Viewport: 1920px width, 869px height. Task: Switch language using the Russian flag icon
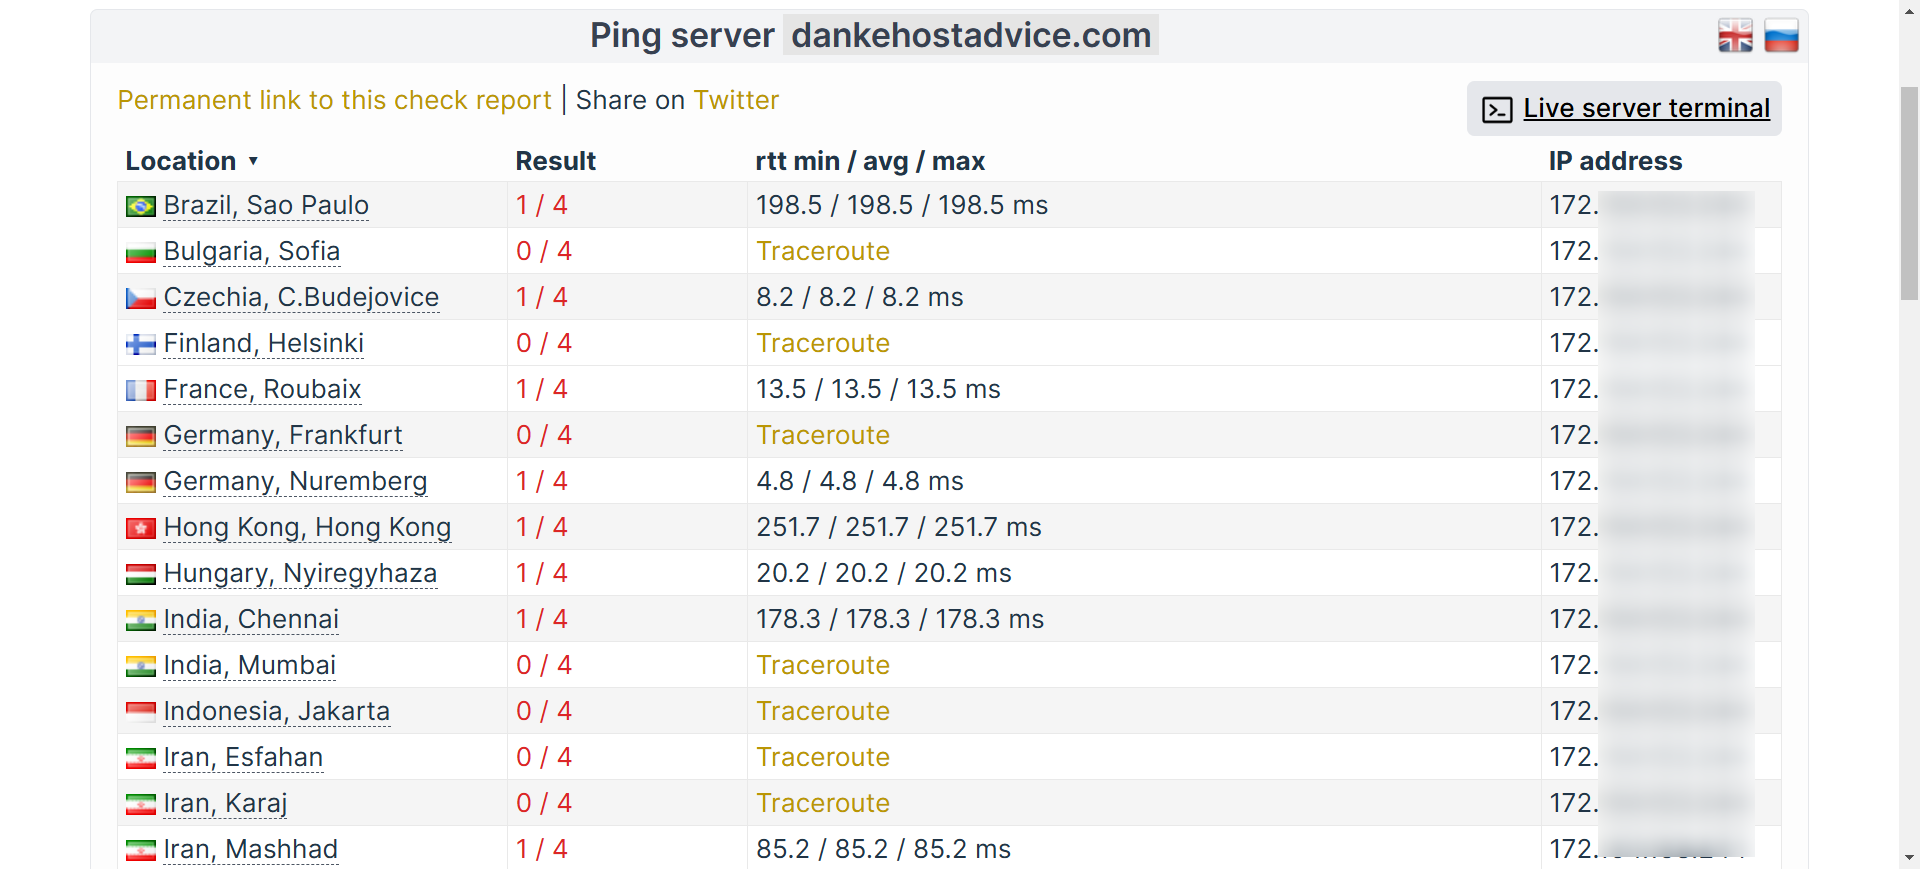click(x=1781, y=36)
